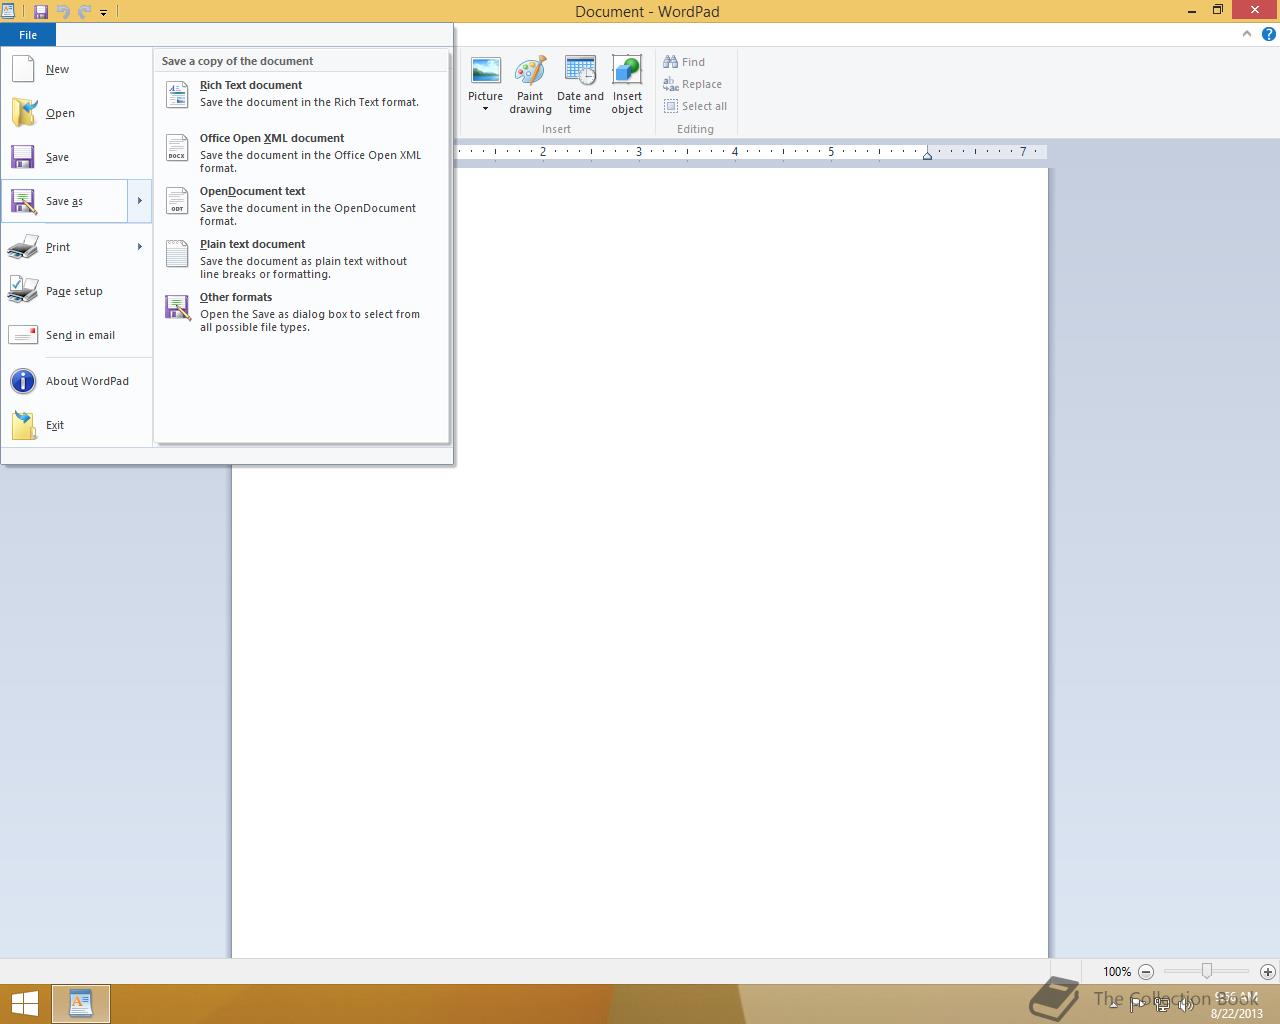
Task: Click the zoom in plus button
Action: click(x=1267, y=971)
